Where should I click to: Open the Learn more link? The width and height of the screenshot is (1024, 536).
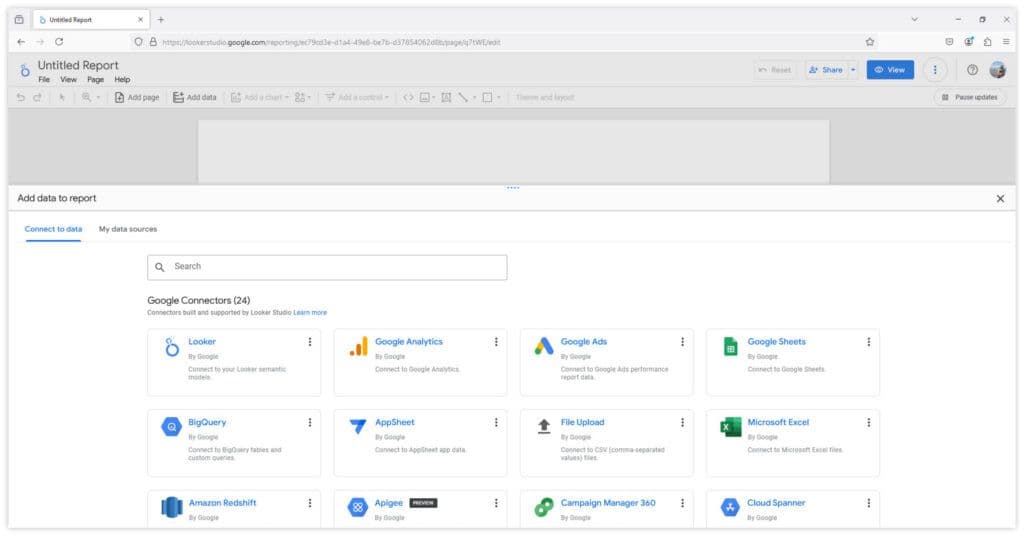point(310,313)
